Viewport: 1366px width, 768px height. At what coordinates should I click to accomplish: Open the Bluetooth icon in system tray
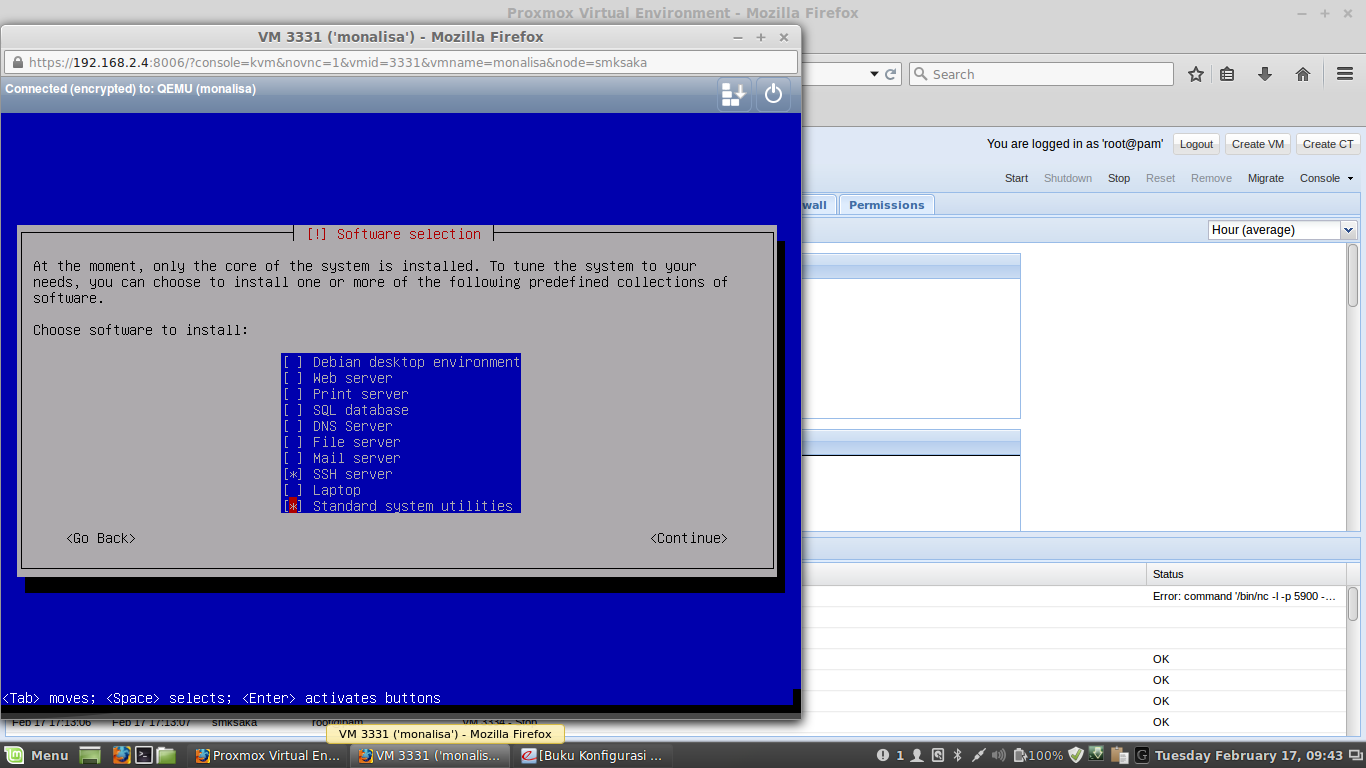point(958,755)
